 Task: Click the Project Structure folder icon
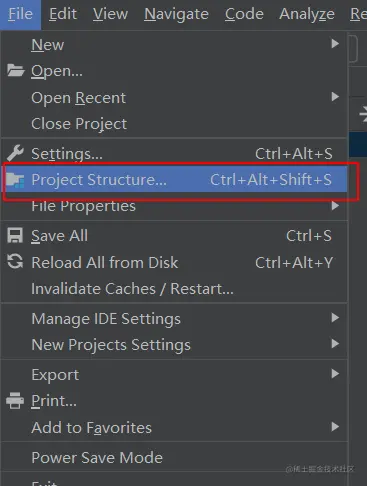click(15, 180)
